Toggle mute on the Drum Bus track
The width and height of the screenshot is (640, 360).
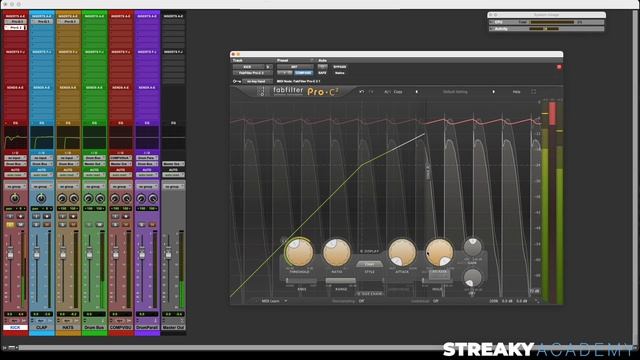coord(99,224)
